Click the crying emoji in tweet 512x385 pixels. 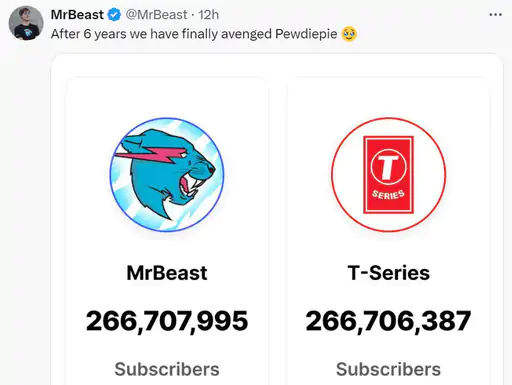pyautogui.click(x=349, y=34)
